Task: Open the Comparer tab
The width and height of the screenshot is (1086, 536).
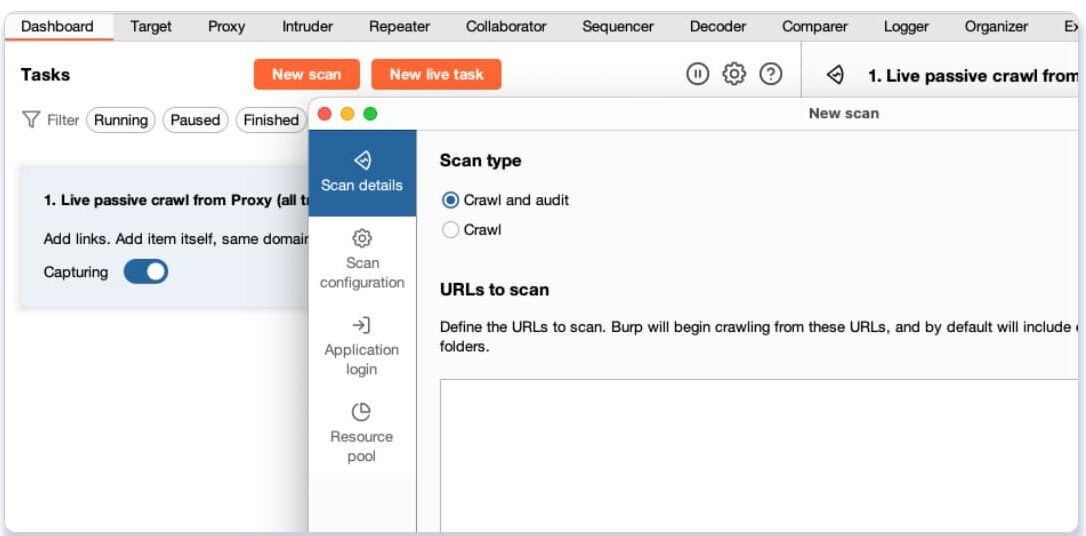Action: pos(814,26)
